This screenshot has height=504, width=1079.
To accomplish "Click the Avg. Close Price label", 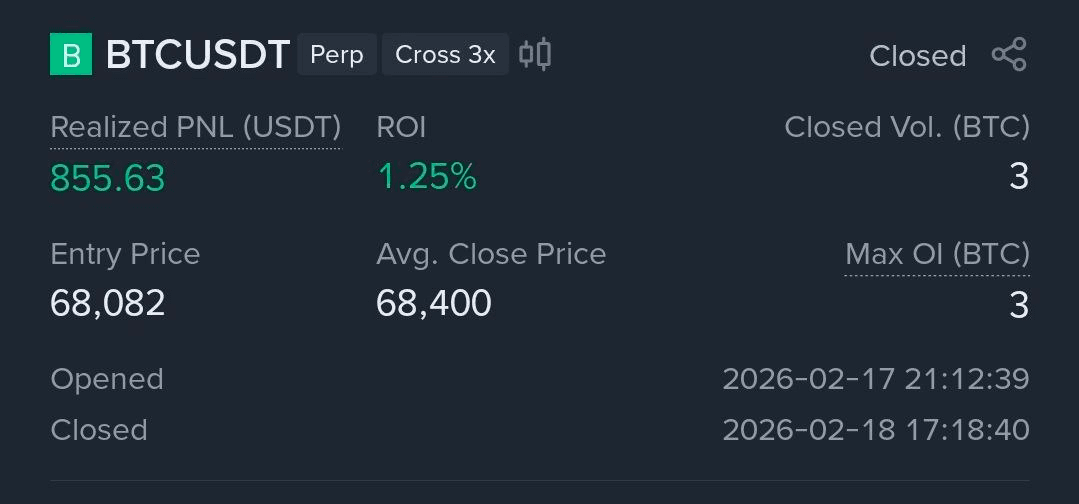I will pyautogui.click(x=491, y=254).
